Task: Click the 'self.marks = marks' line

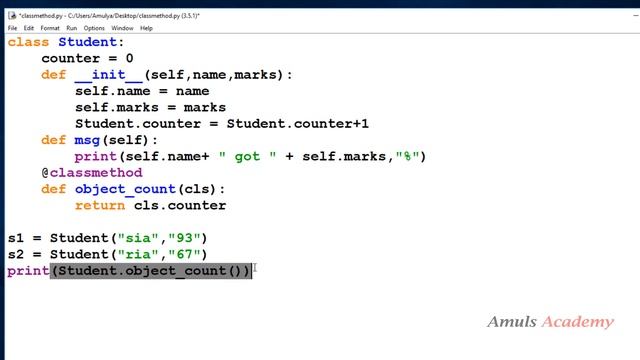Action: click(x=150, y=107)
